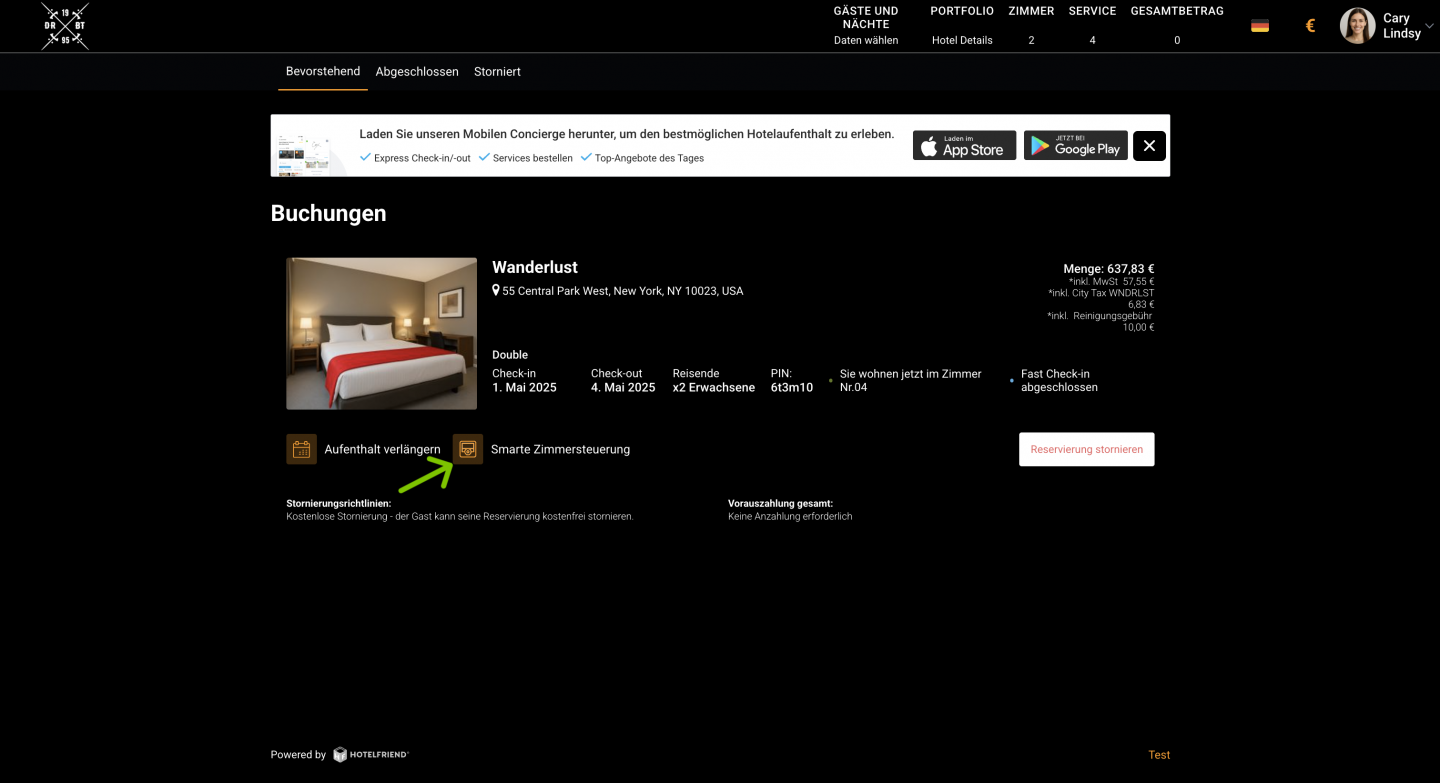
Task: Open the Service step
Action: tap(1092, 26)
